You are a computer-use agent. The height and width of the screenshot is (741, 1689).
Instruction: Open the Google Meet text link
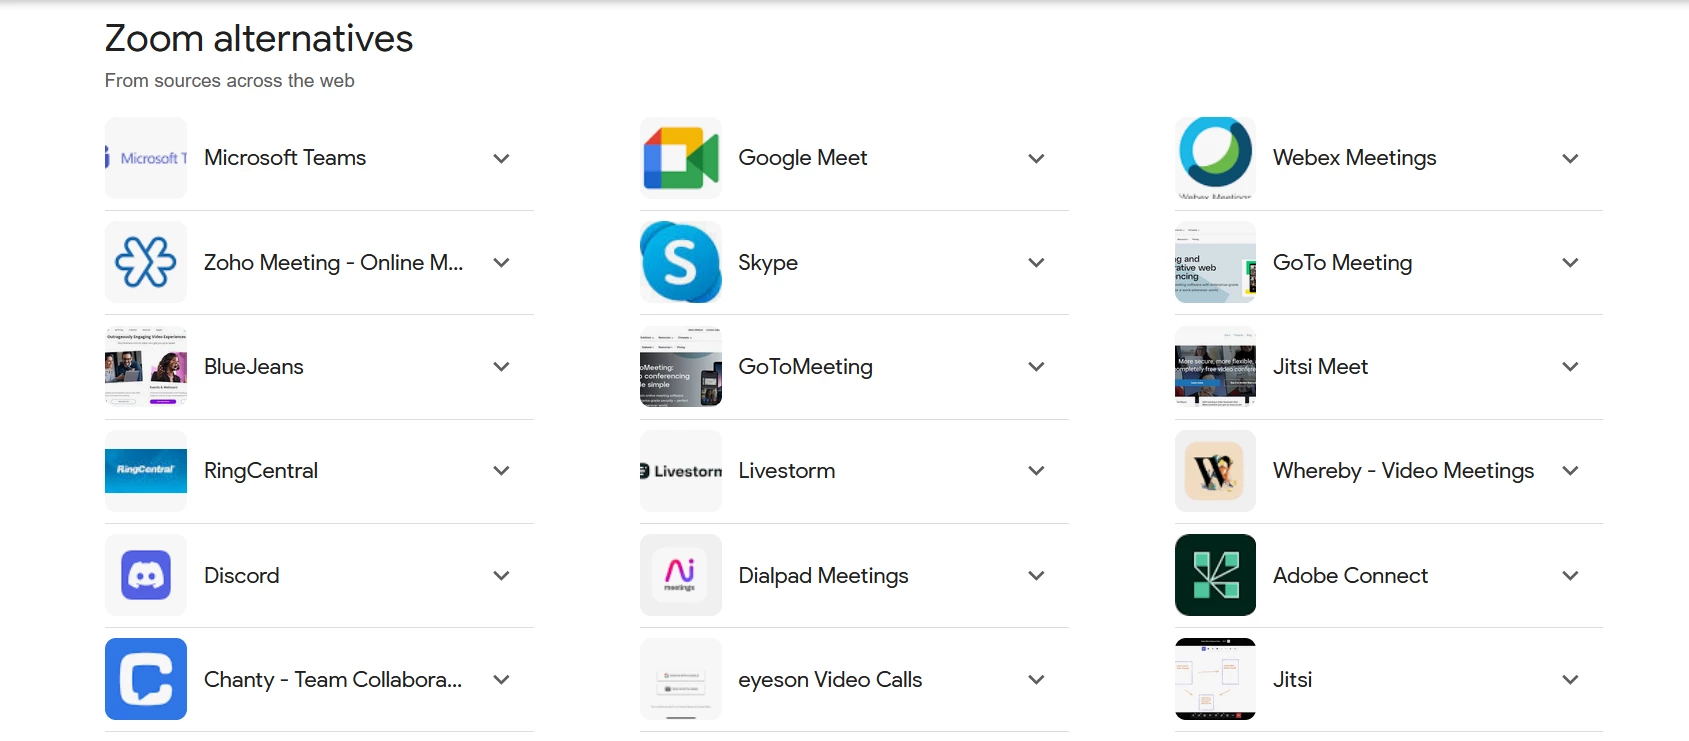pyautogui.click(x=803, y=158)
